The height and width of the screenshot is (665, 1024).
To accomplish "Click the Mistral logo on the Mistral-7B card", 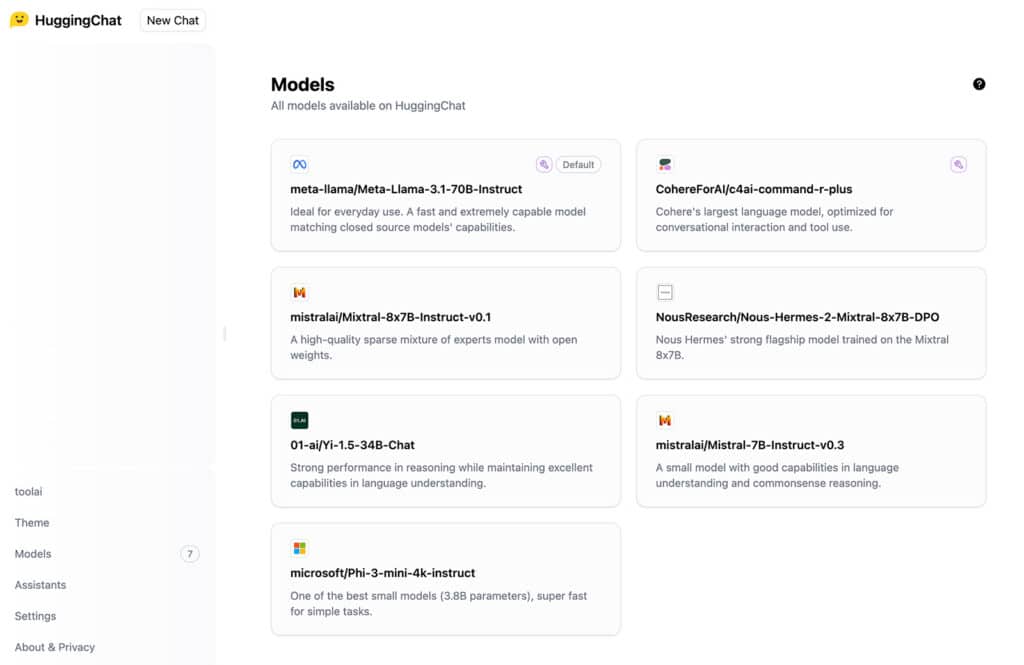I will pos(665,420).
